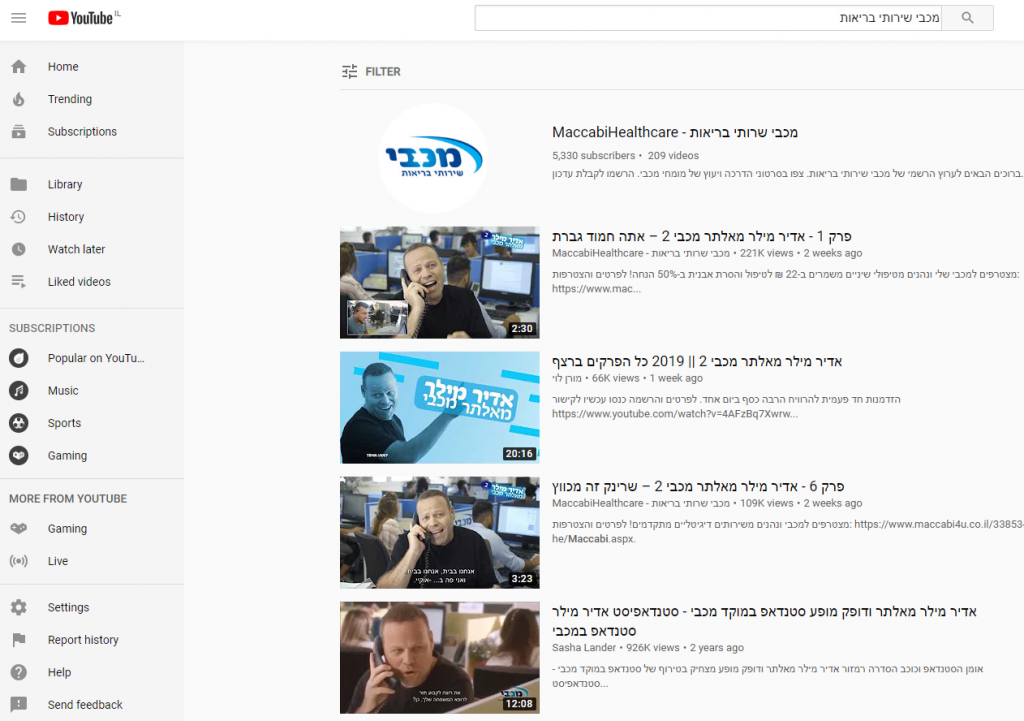Click the Send feedback icon
Image resolution: width=1024 pixels, height=721 pixels.
pos(19,704)
